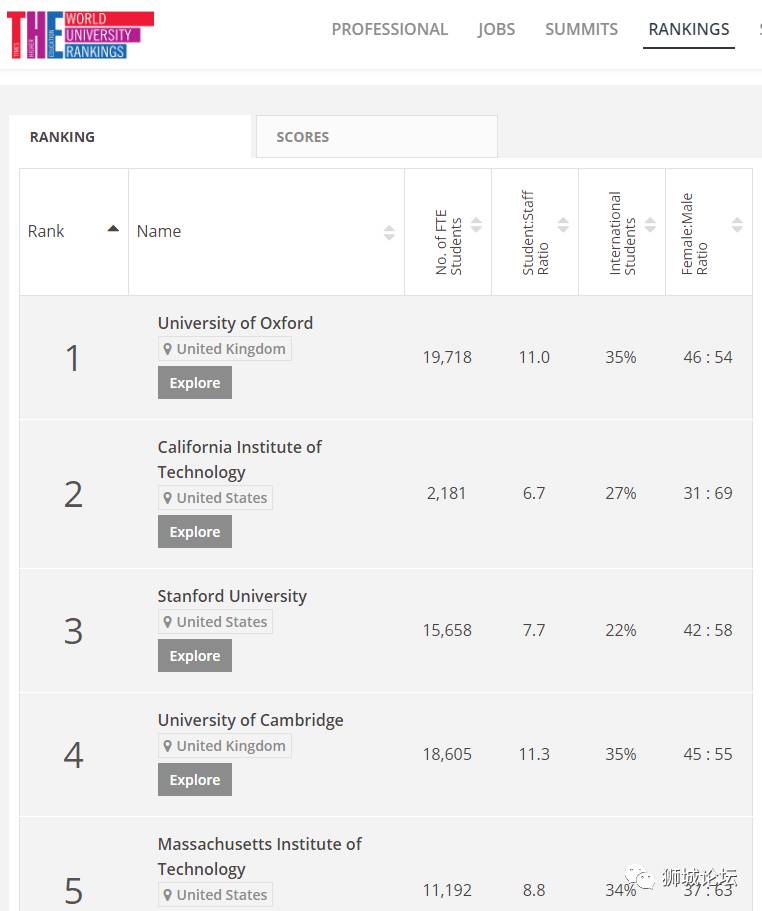Viewport: 762px width, 911px height.
Task: Sort by No. of FTE Students
Action: tap(476, 225)
